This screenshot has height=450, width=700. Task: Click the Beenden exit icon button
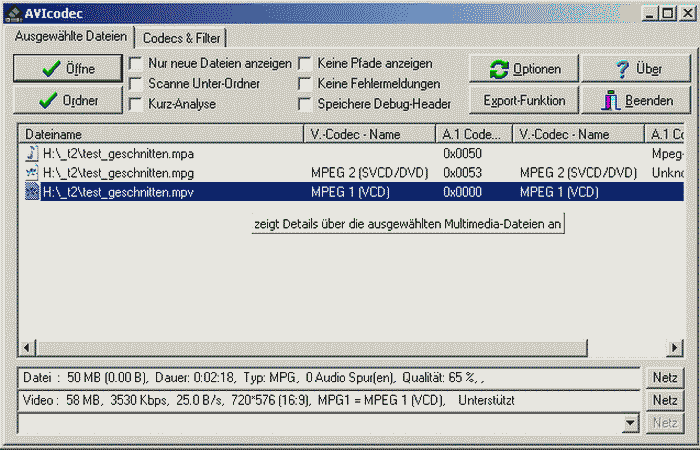635,100
